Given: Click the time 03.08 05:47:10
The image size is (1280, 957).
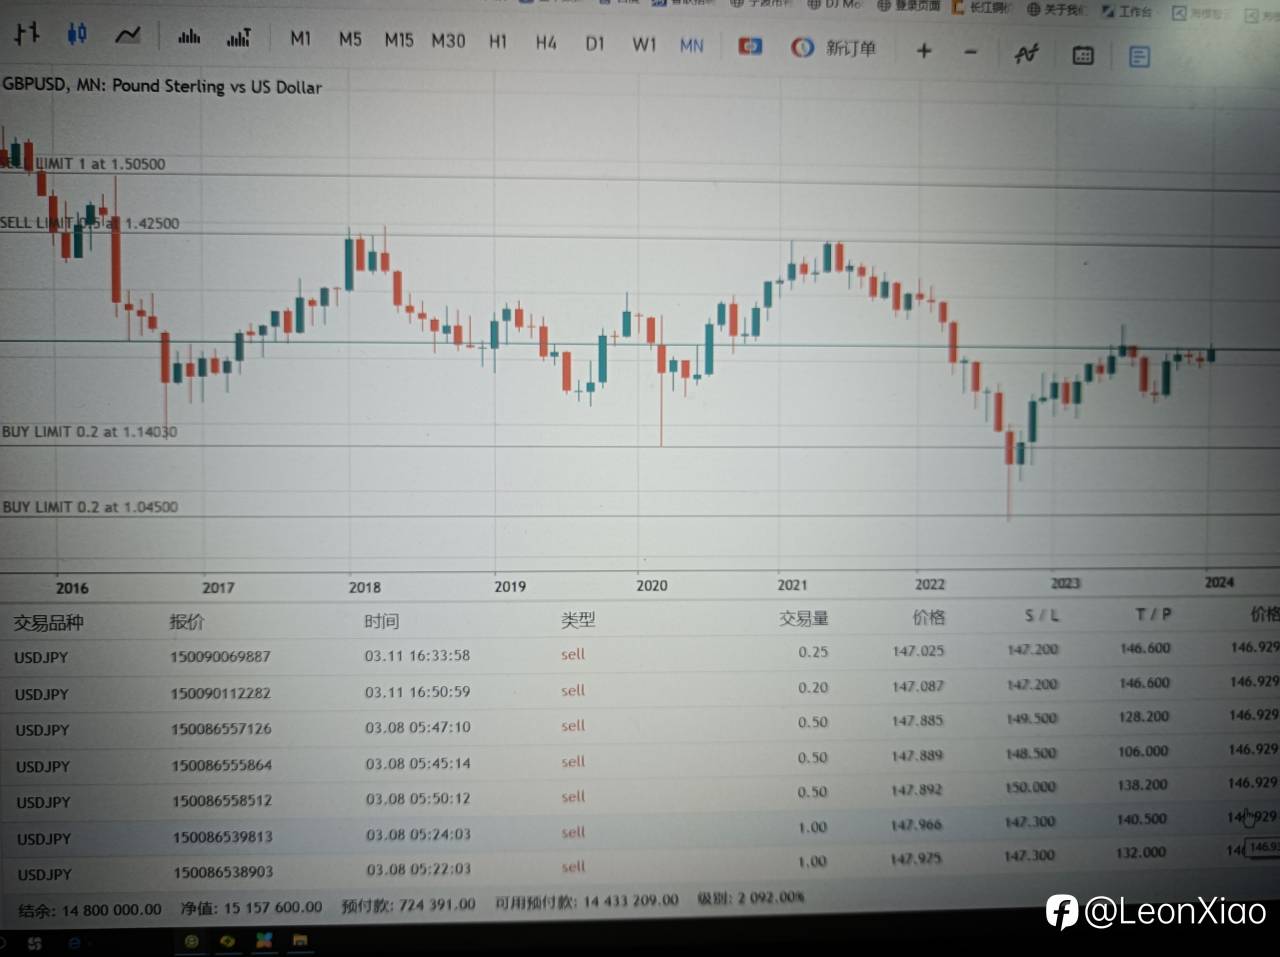Looking at the screenshot, I should coord(418,728).
